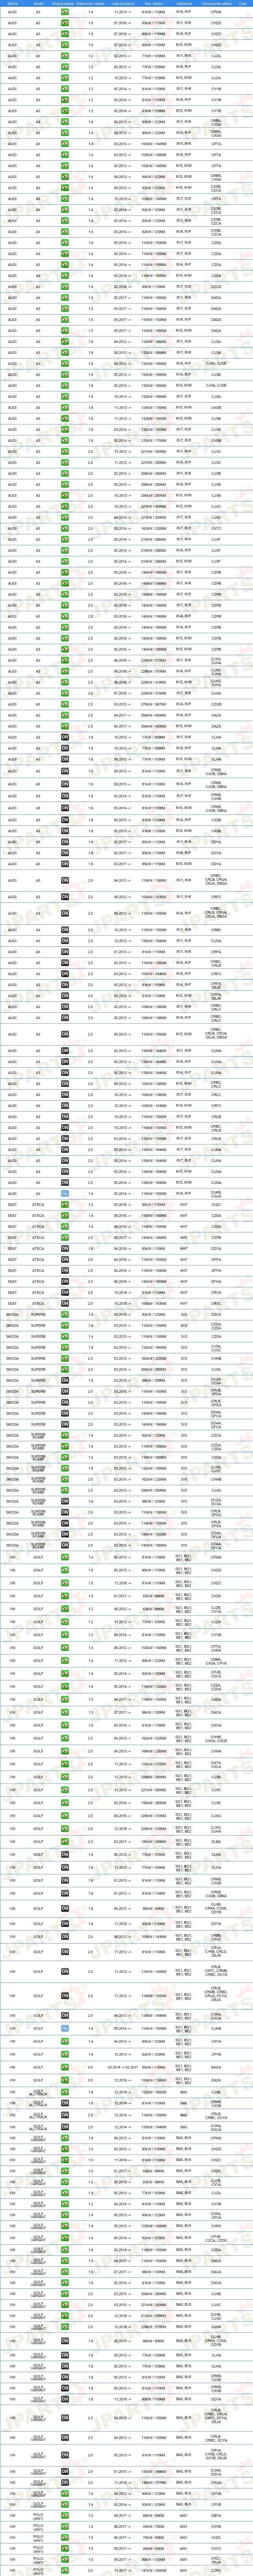The height and width of the screenshot is (2576, 253).
Task: Click the "Nadwozie" column header
Action: click(x=184, y=3)
